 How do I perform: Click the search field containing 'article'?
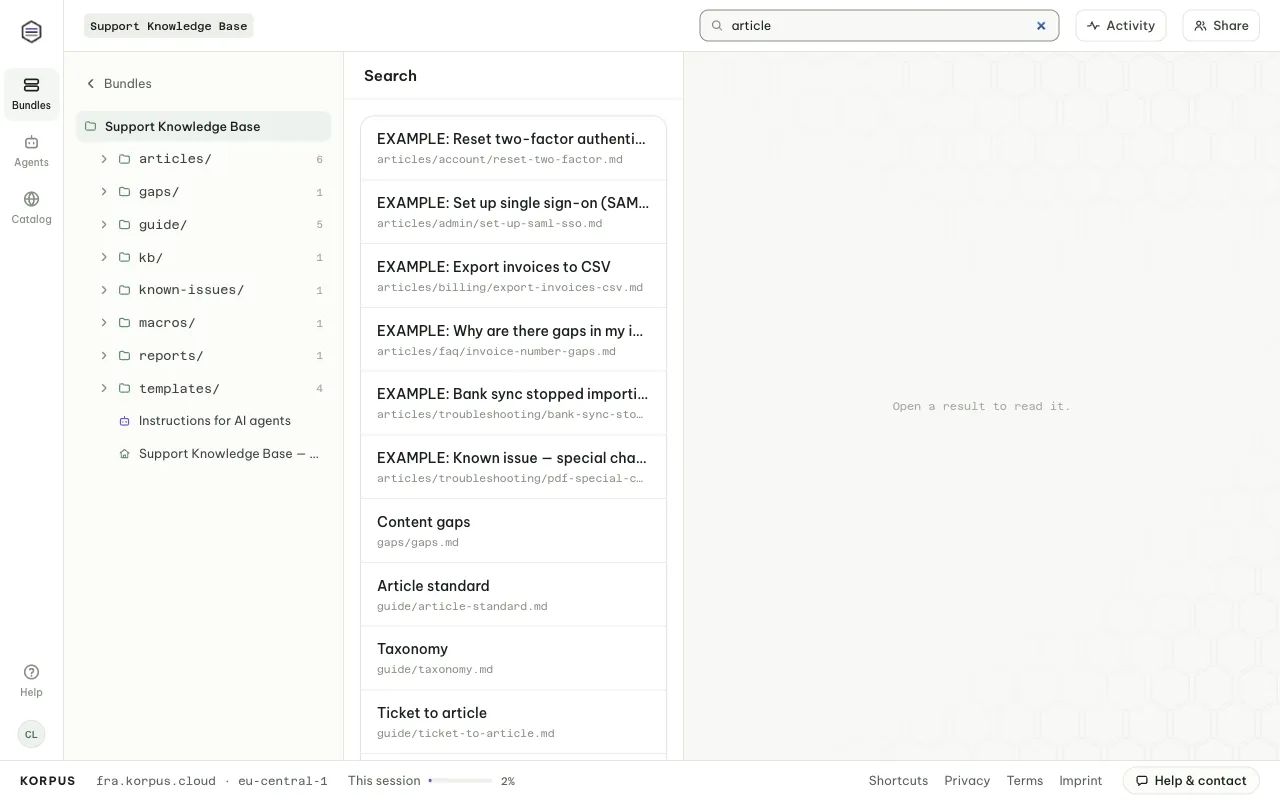(879, 26)
